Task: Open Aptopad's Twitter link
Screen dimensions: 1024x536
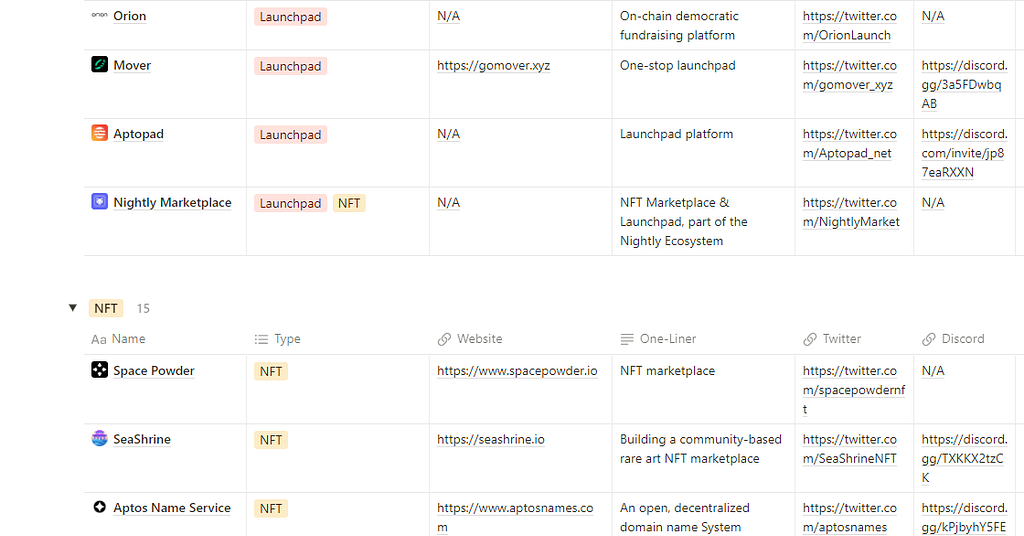Action: [x=850, y=144]
